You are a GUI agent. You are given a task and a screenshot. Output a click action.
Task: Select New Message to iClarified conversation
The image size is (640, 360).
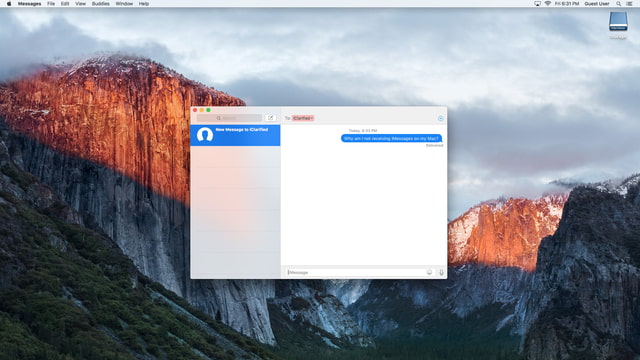235,135
